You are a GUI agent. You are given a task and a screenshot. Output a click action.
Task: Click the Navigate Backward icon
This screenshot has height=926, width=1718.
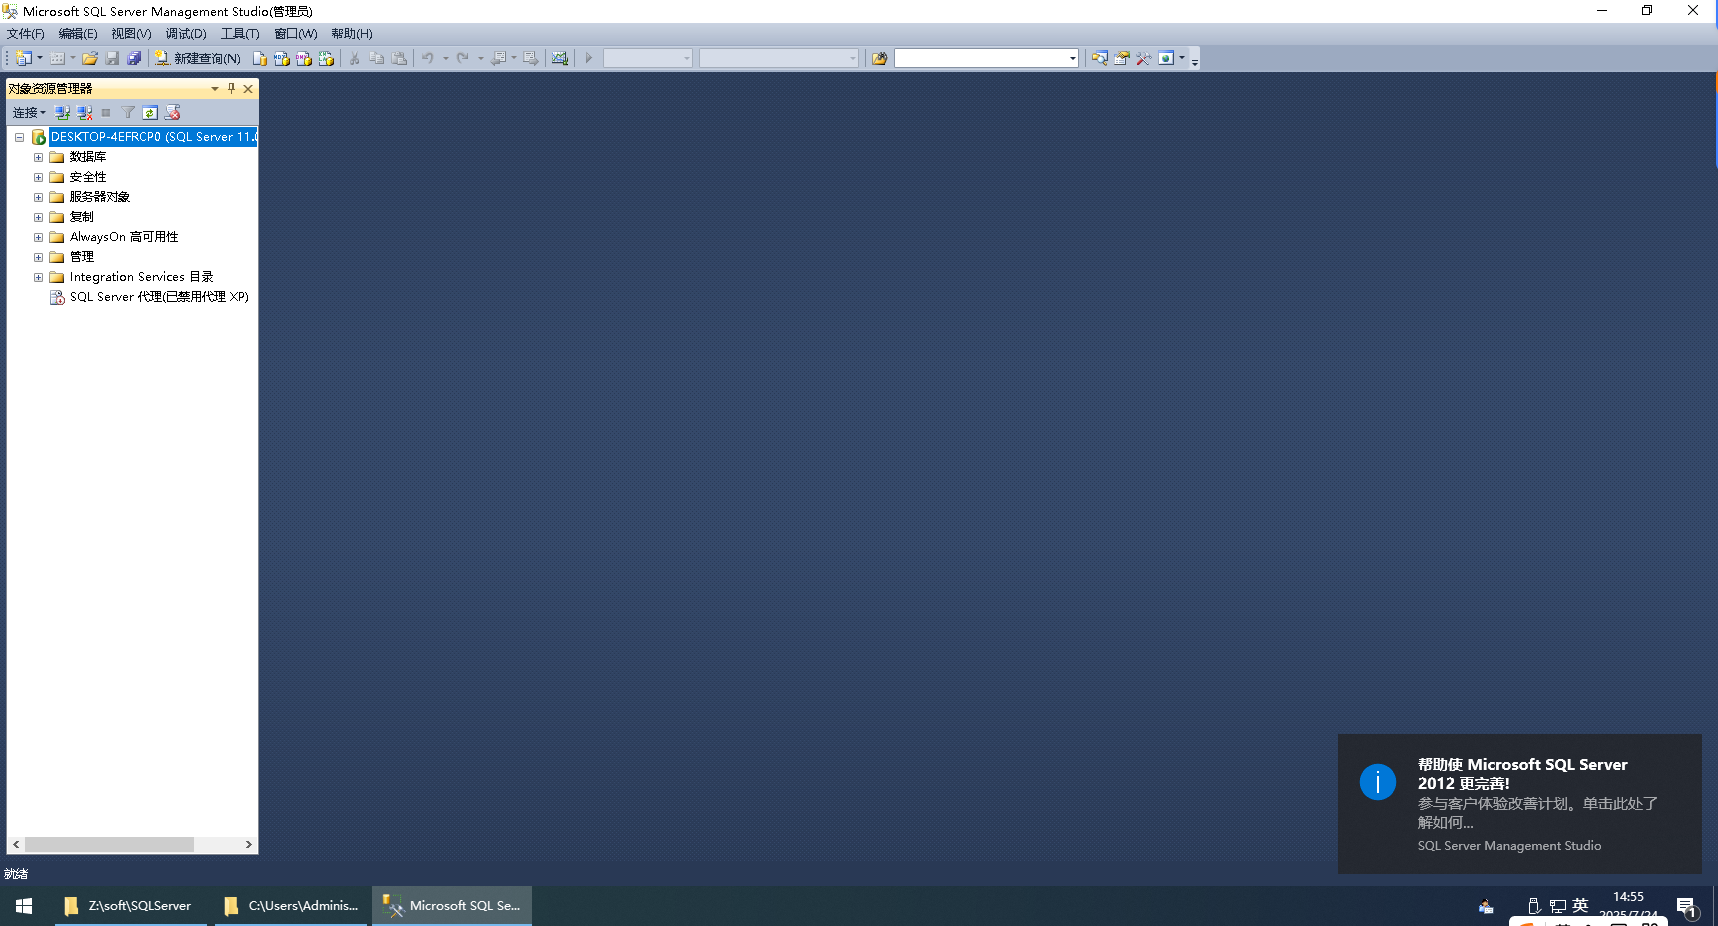tap(499, 58)
